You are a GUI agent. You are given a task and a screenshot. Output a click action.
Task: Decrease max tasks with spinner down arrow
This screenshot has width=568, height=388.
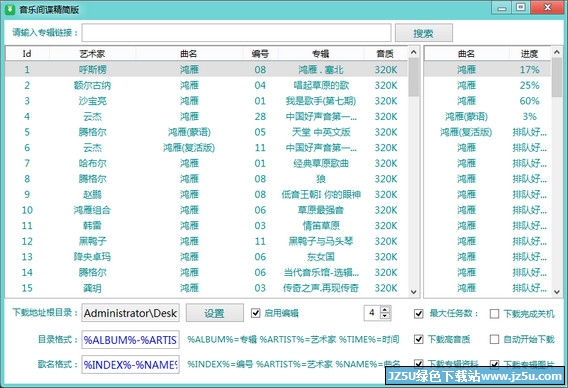385,316
